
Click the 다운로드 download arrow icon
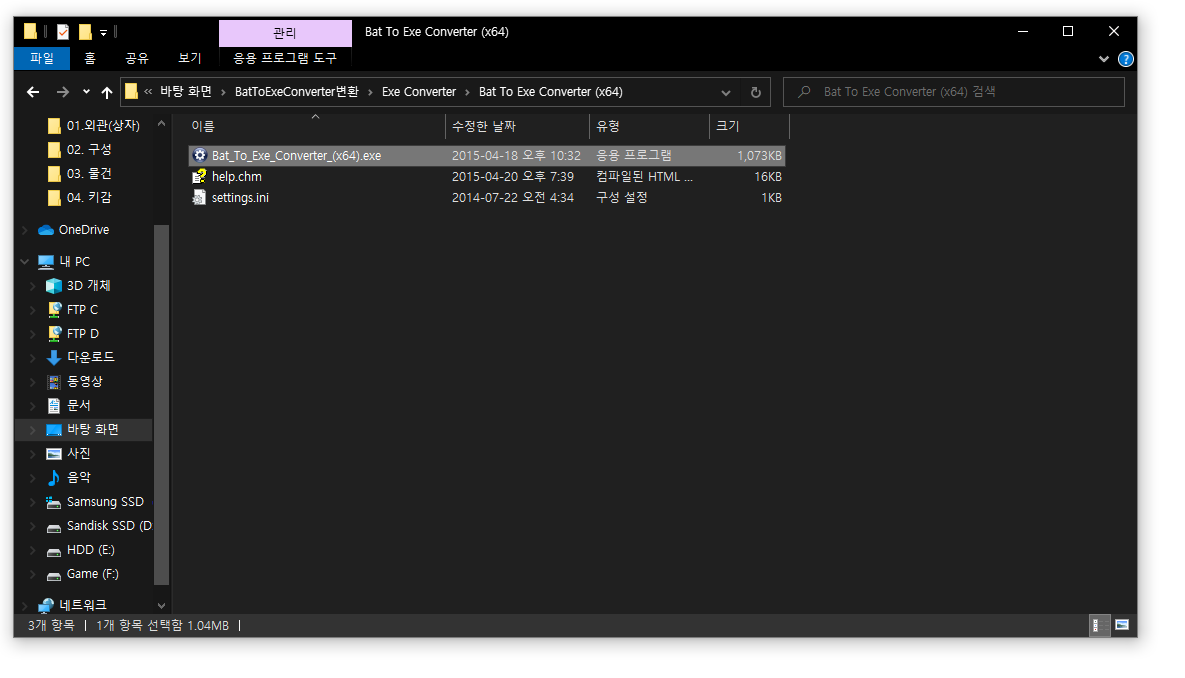tap(54, 358)
